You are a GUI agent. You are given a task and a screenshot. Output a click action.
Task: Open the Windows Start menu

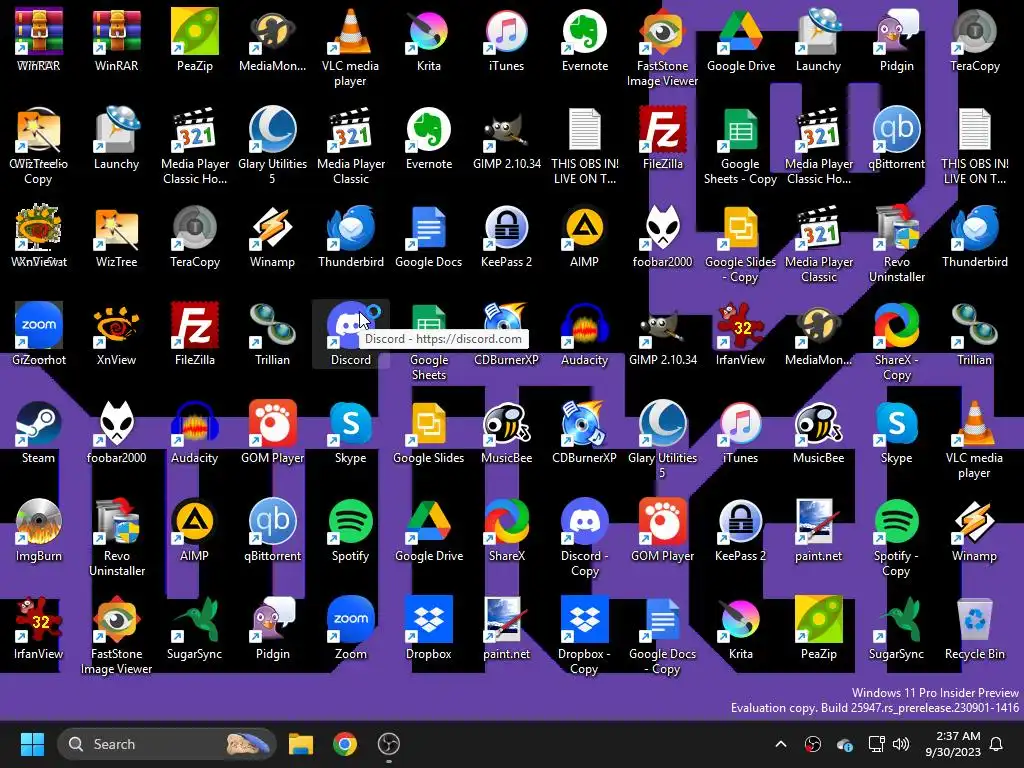(32, 744)
